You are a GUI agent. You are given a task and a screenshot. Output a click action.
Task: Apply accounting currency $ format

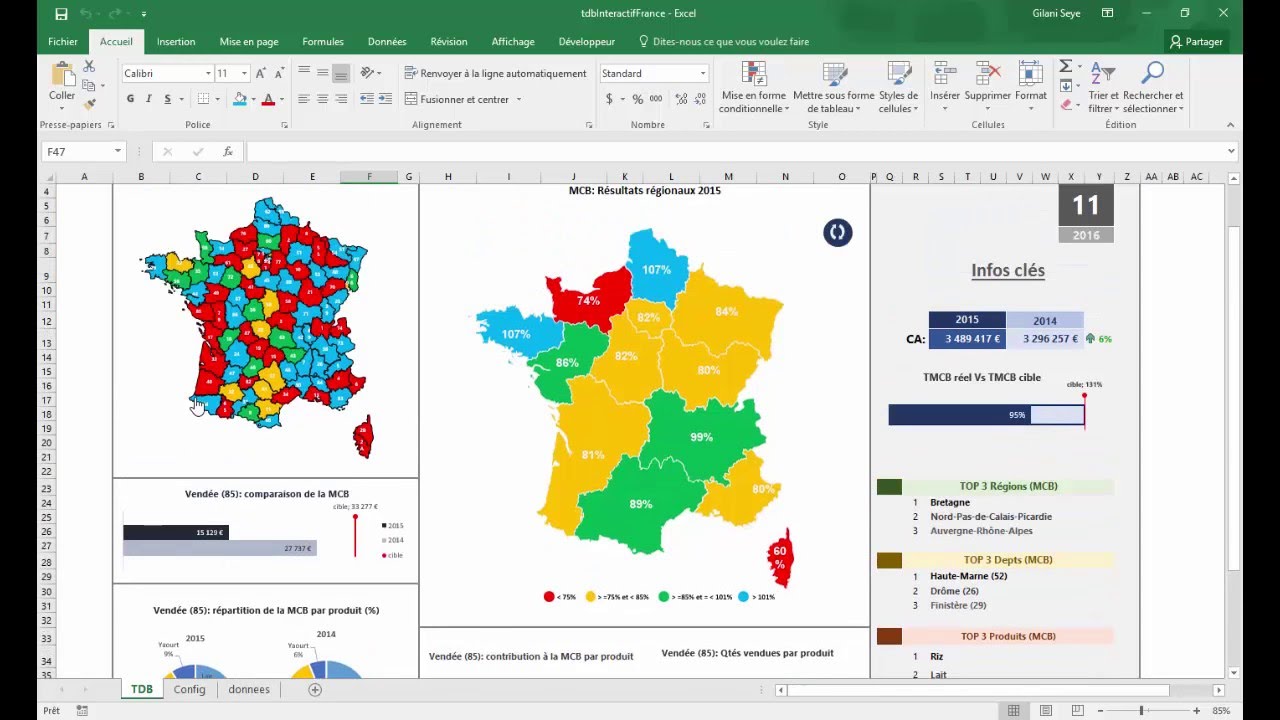[609, 99]
